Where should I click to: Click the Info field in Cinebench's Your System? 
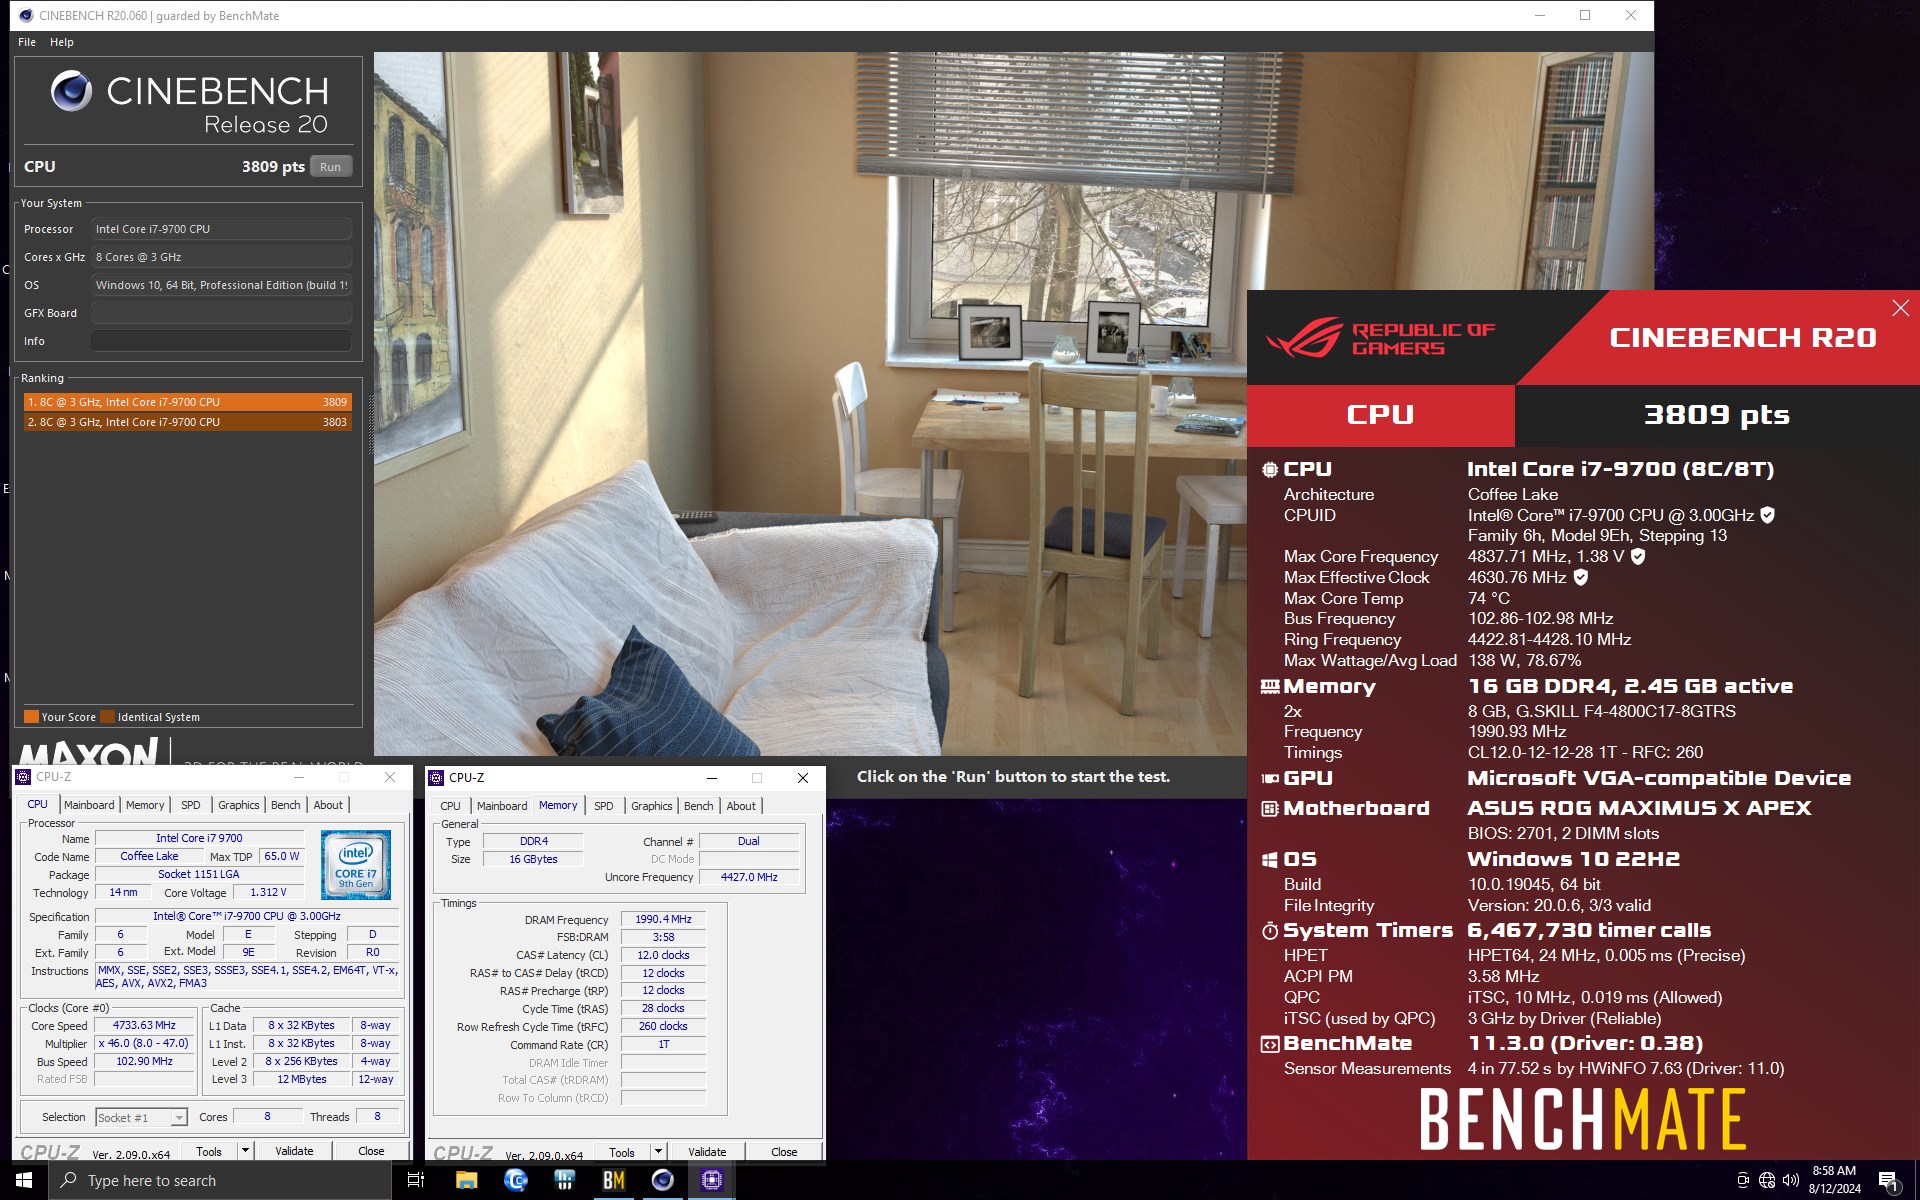[221, 341]
